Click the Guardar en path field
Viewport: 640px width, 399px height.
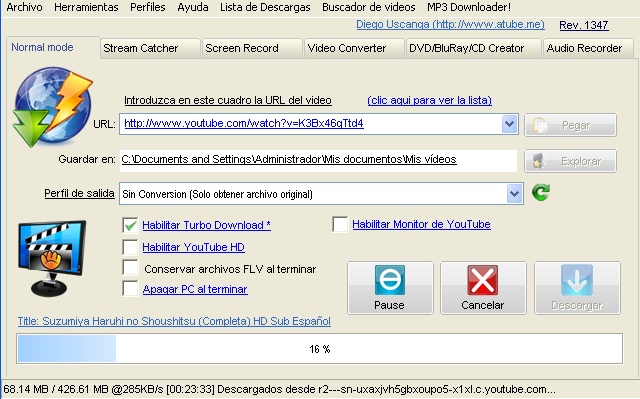click(x=318, y=160)
